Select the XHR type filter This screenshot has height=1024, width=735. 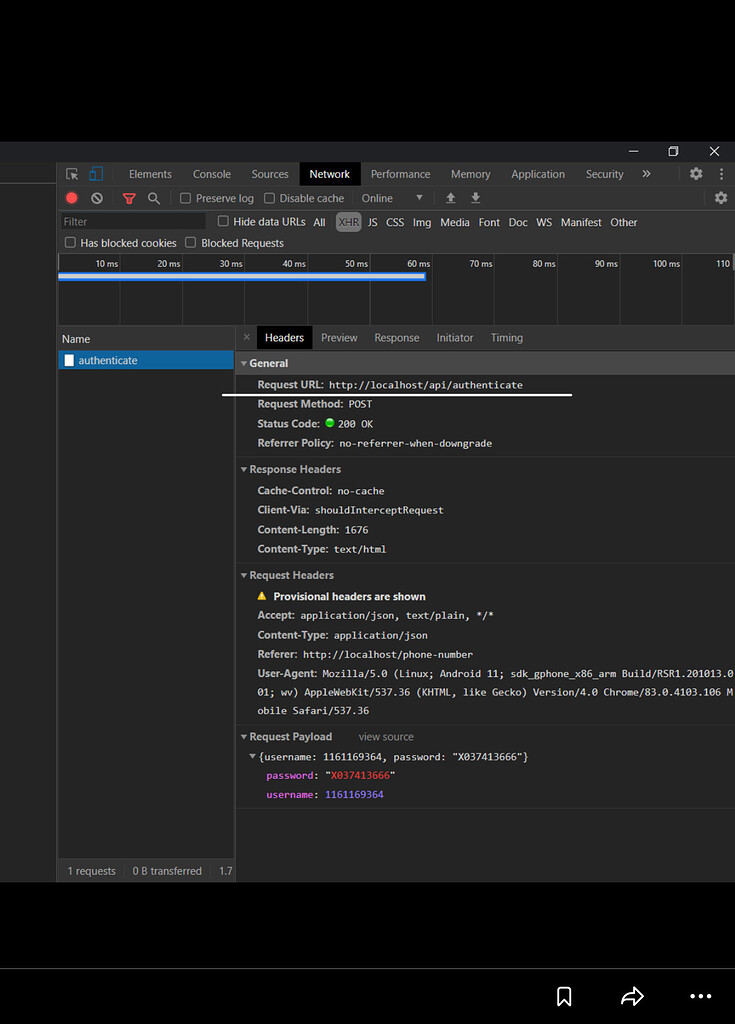[x=348, y=222]
